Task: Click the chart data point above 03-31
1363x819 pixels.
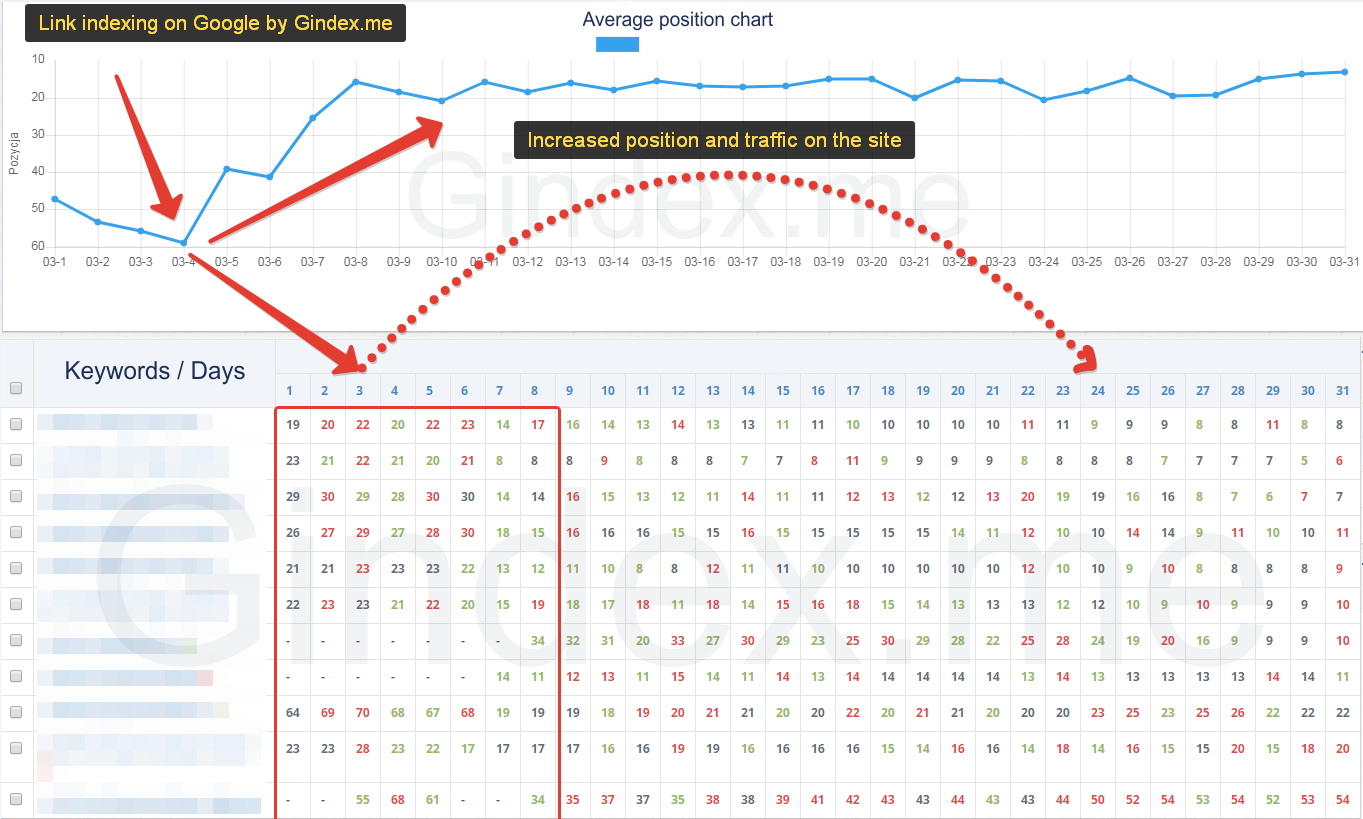Action: (1344, 72)
